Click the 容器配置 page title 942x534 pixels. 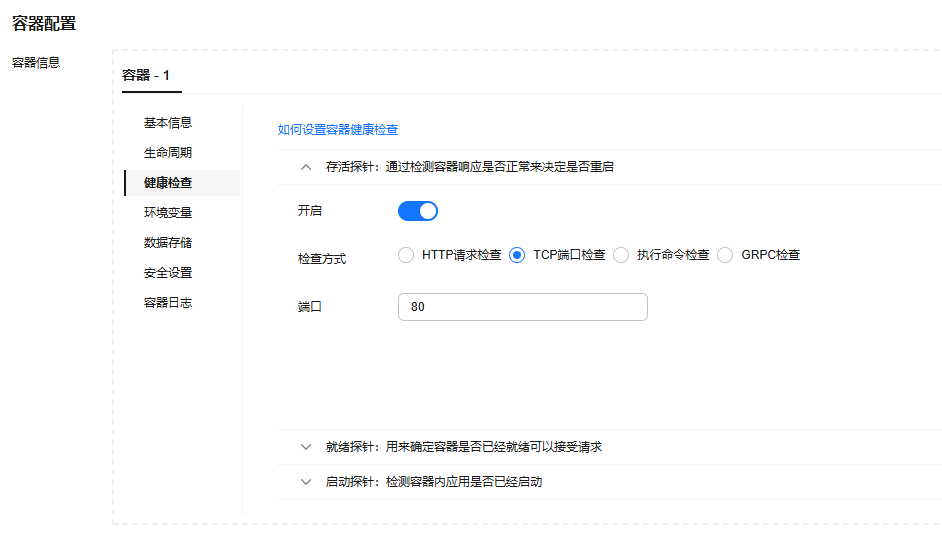click(x=44, y=23)
